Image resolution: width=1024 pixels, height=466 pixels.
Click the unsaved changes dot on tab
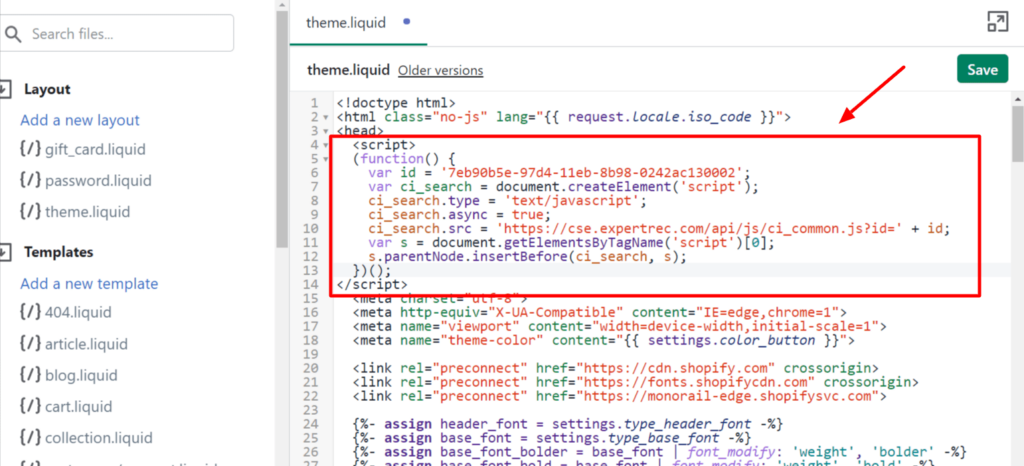407,22
